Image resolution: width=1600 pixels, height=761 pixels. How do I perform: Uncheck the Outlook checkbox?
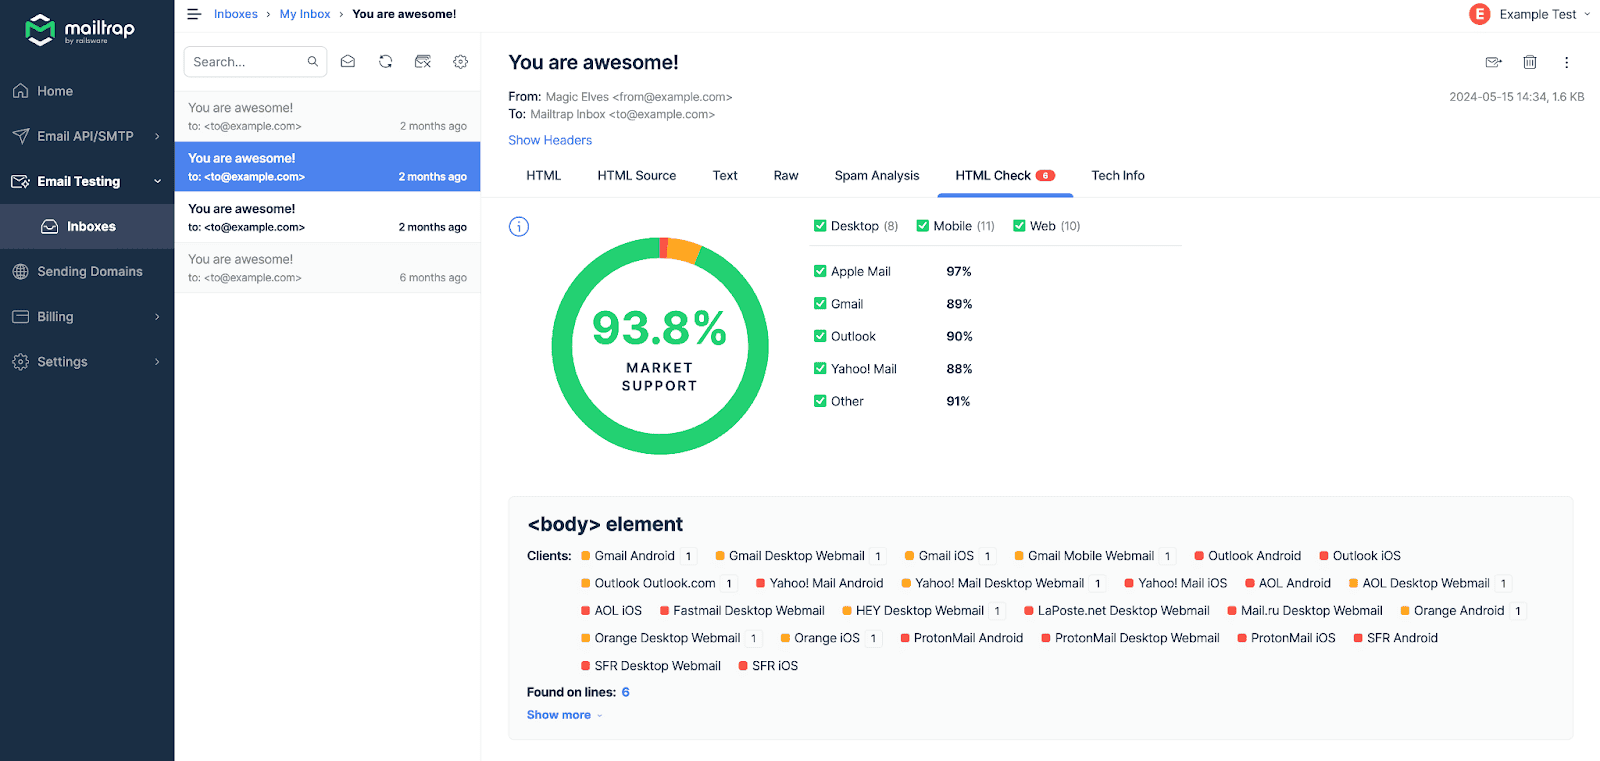(x=820, y=336)
